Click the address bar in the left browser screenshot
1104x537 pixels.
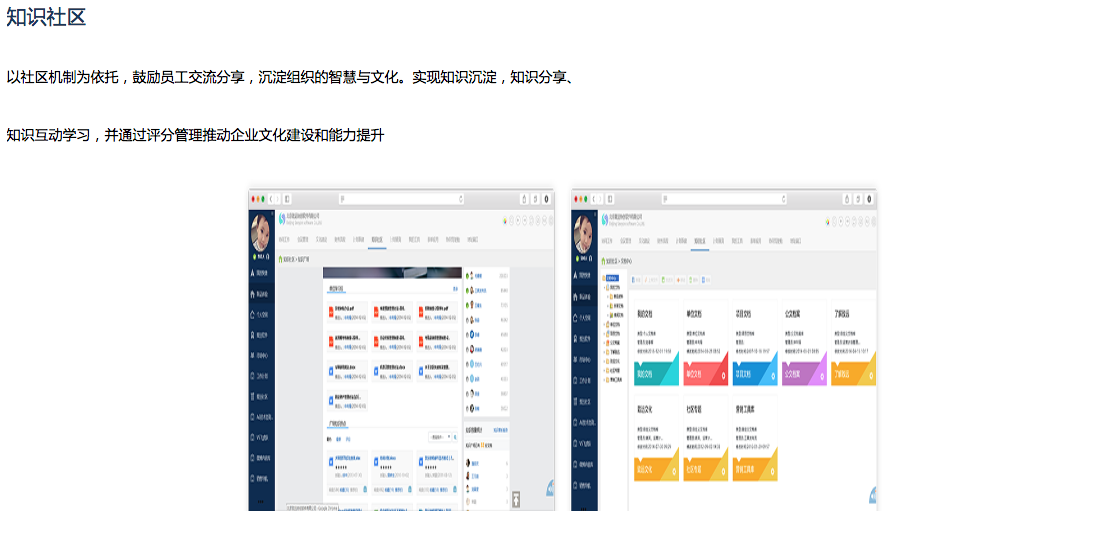[400, 199]
